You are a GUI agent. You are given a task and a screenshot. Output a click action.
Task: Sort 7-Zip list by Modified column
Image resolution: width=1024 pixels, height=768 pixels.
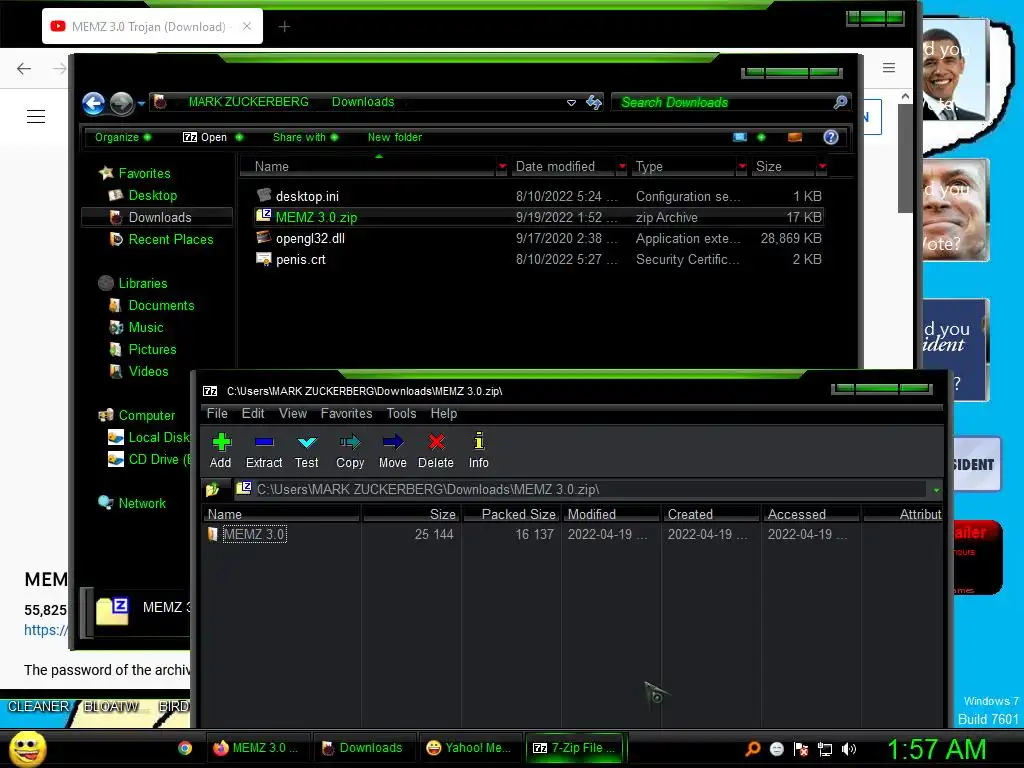click(611, 515)
